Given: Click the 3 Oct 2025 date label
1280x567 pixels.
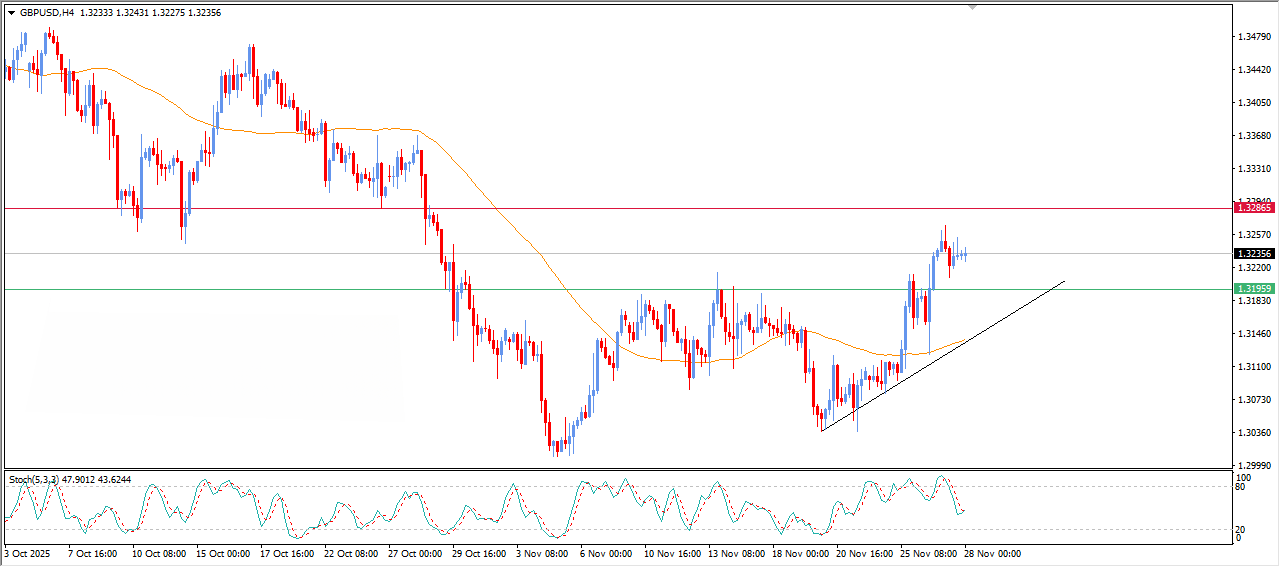Looking at the screenshot, I should coord(28,553).
